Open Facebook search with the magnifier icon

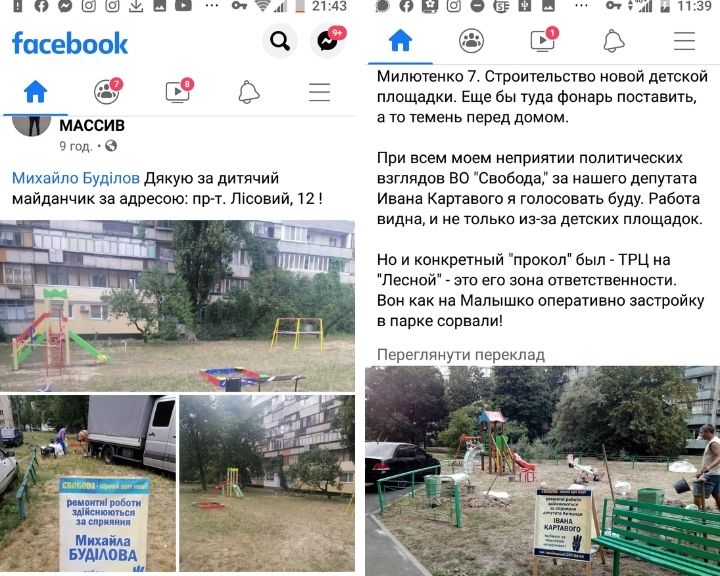tap(280, 41)
